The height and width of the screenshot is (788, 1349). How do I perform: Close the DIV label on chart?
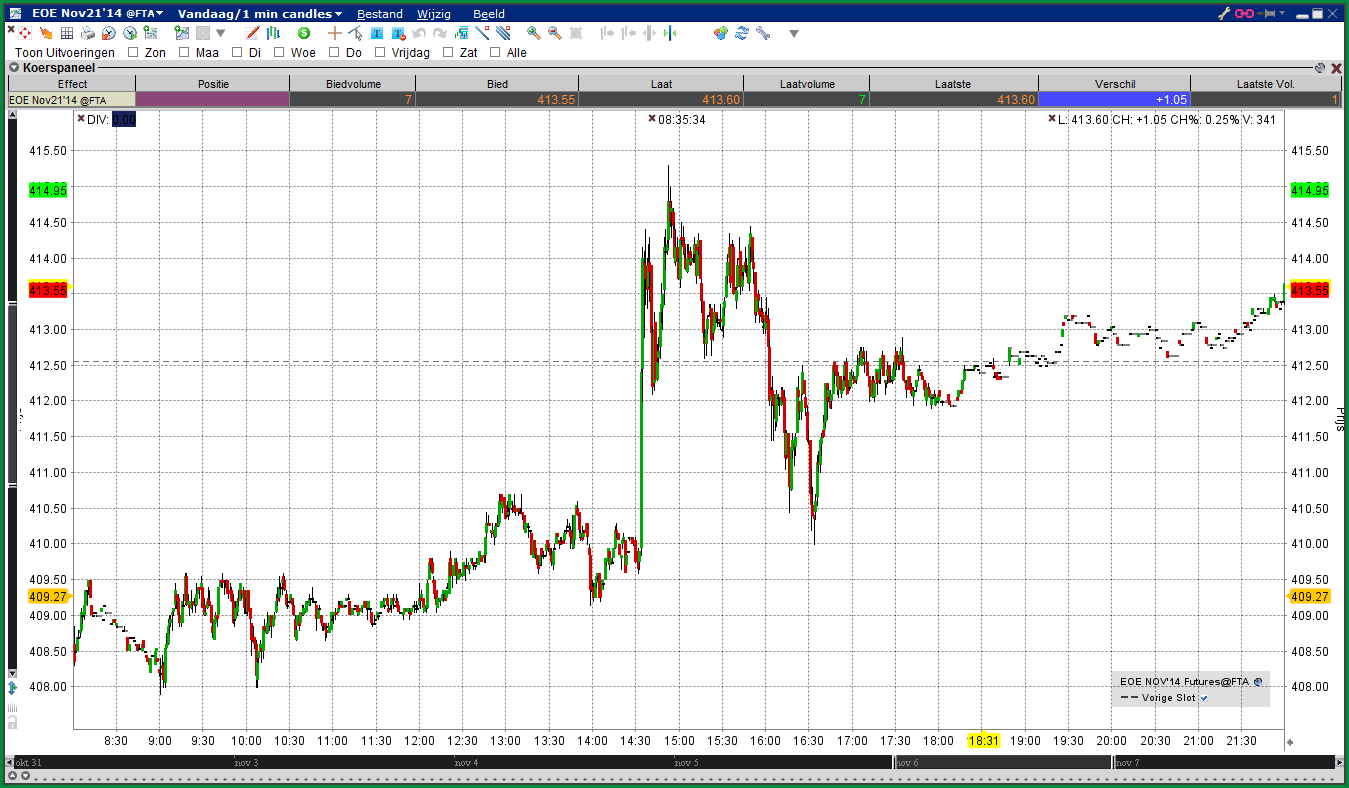(x=80, y=119)
